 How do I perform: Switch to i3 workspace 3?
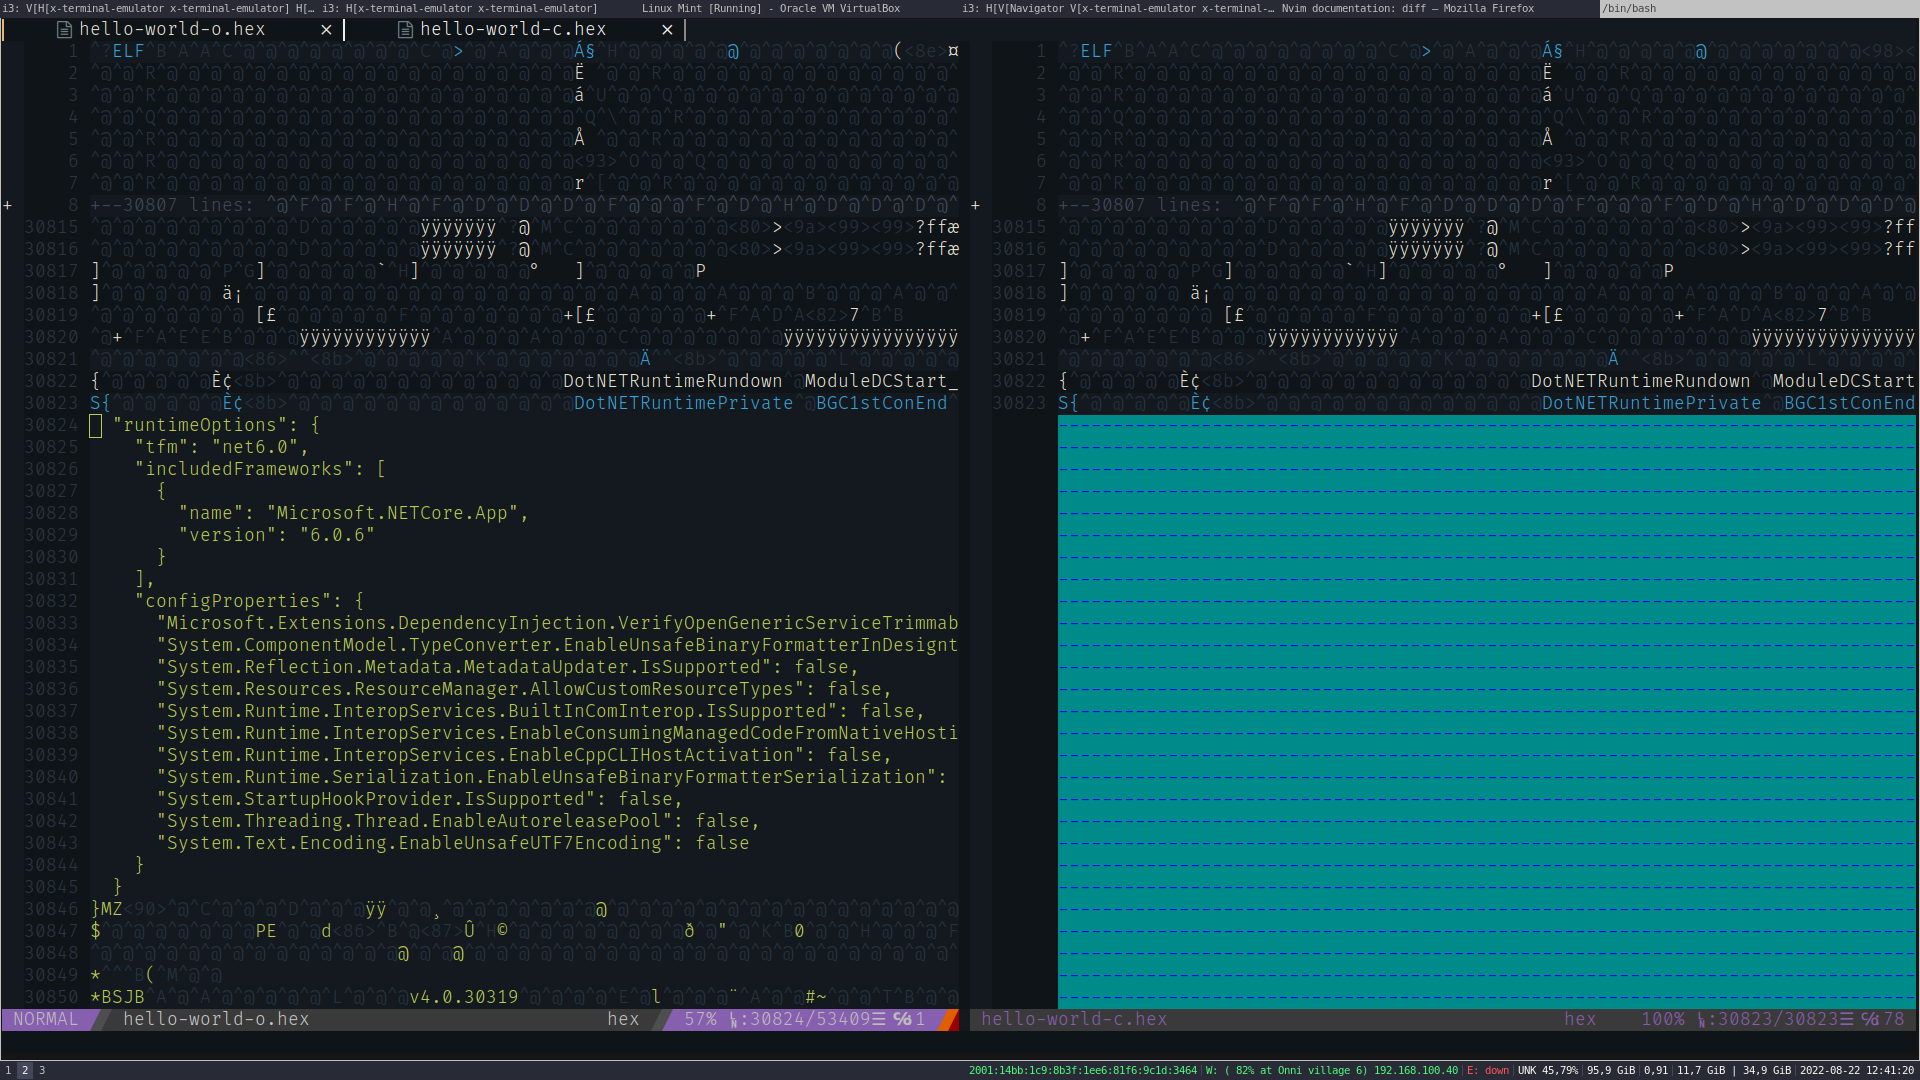pyautogui.click(x=42, y=1070)
